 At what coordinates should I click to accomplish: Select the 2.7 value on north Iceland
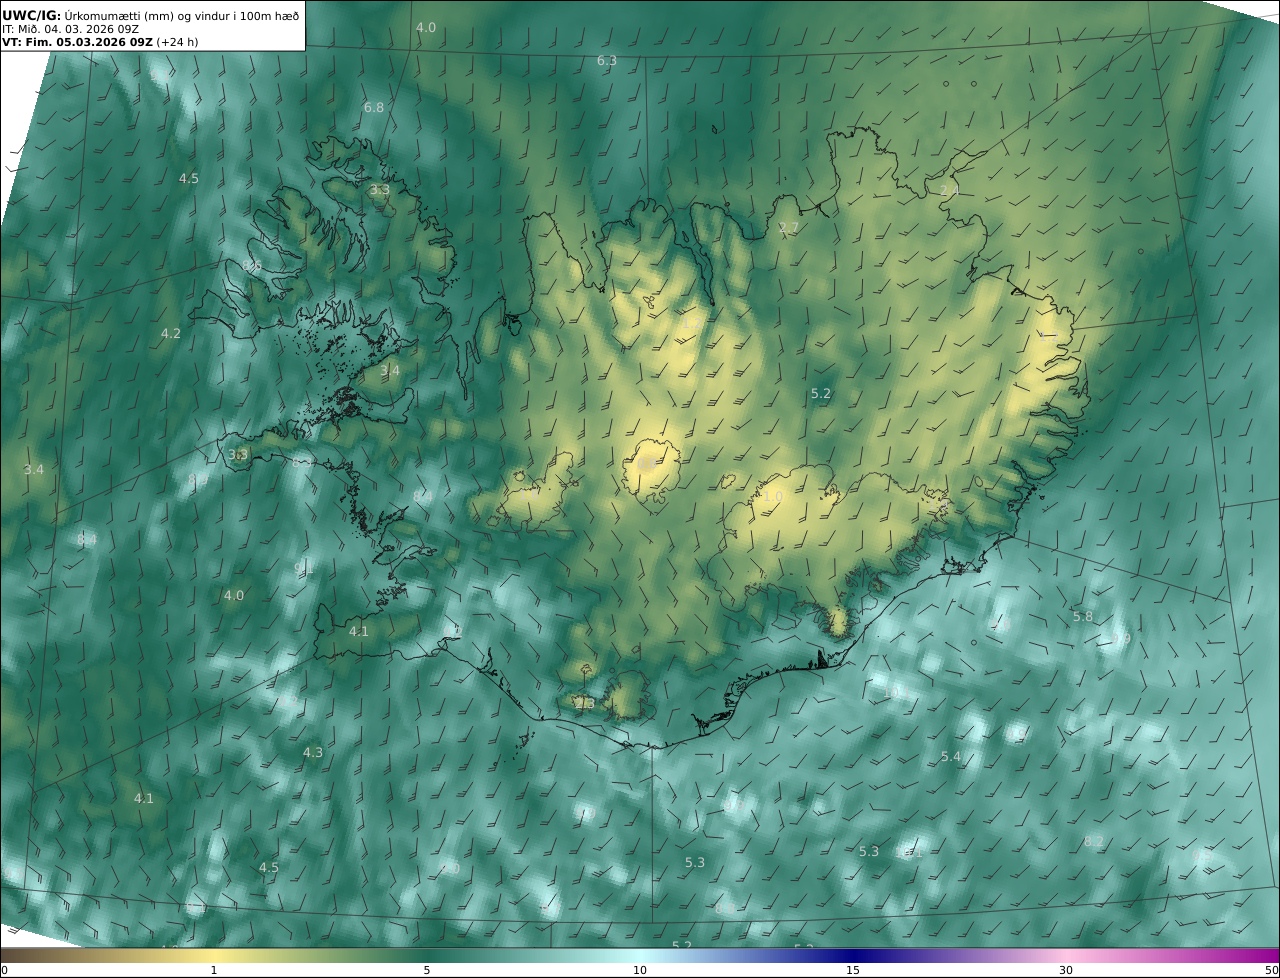[789, 228]
